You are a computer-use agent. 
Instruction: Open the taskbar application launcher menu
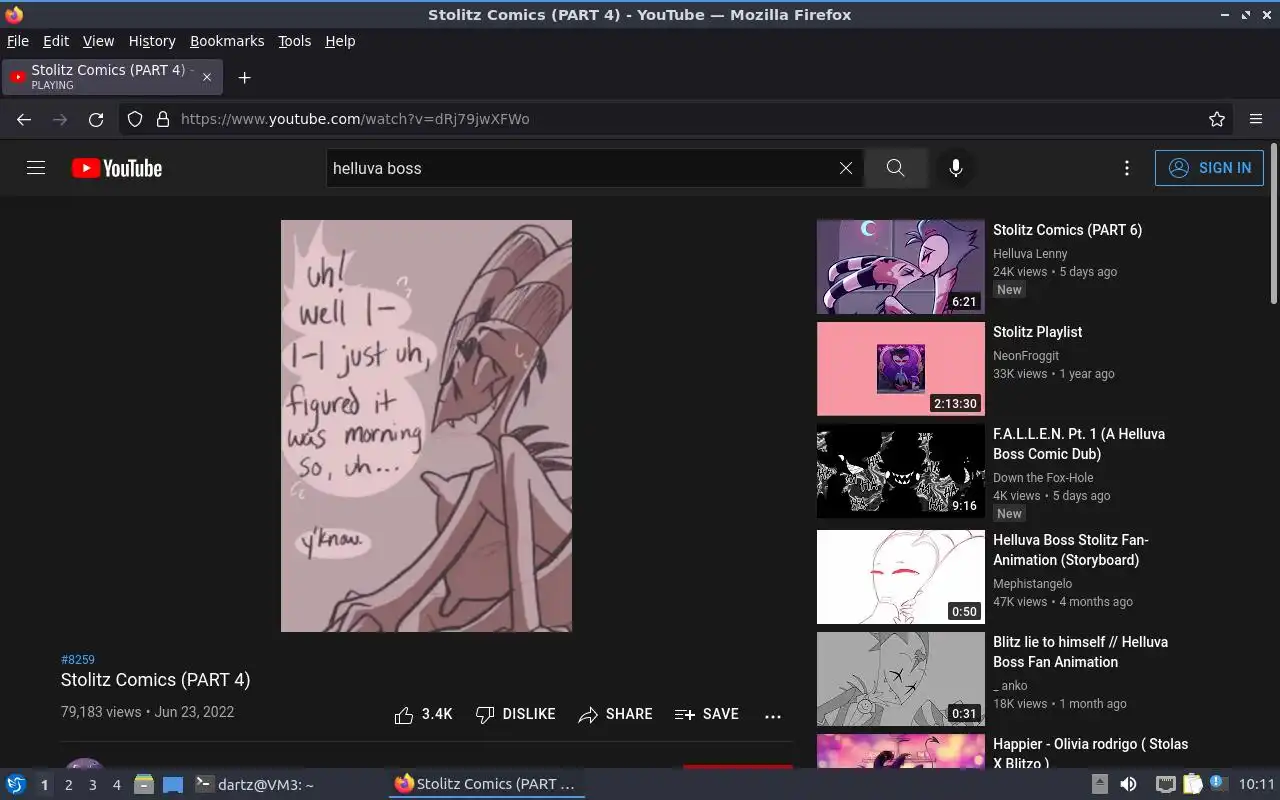pos(15,784)
